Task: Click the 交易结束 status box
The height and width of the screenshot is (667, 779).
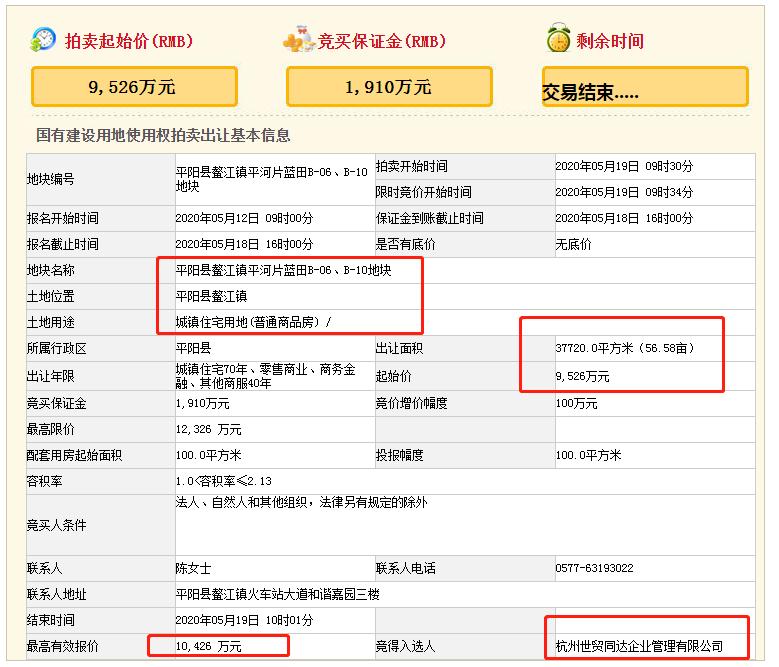Action: click(645, 87)
